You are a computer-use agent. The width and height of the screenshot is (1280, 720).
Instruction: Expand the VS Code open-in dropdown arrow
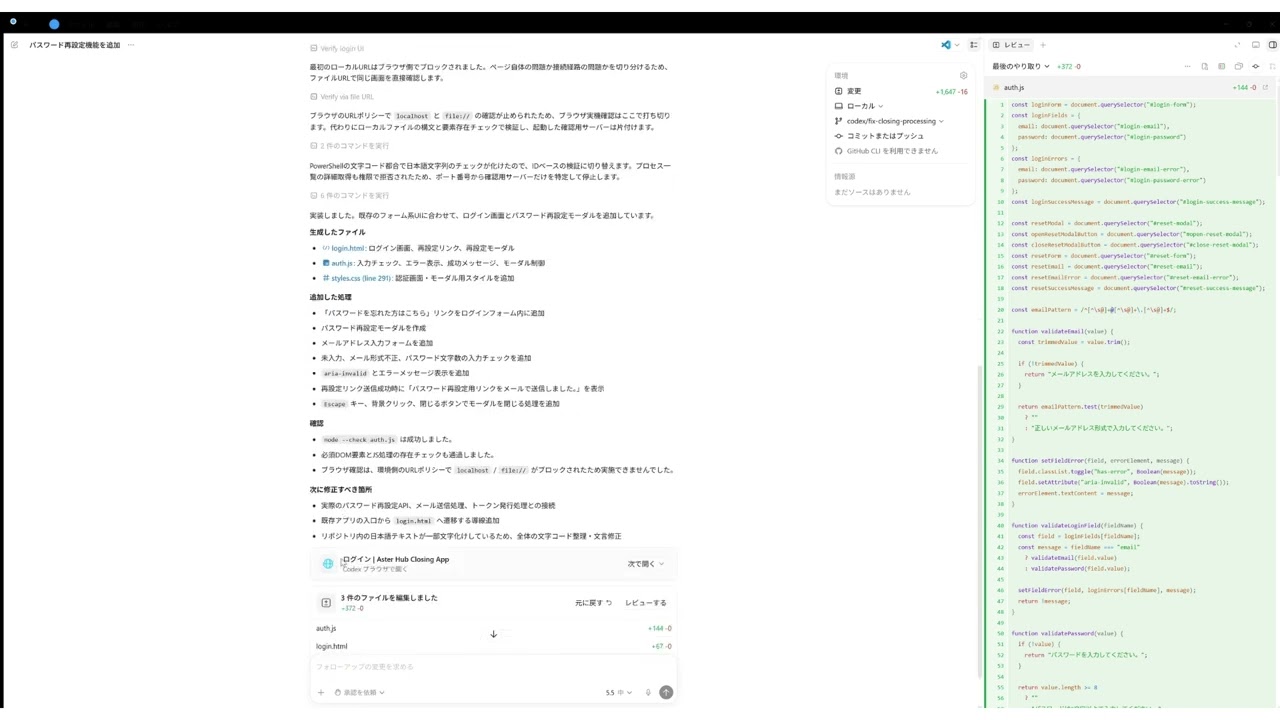coord(957,45)
